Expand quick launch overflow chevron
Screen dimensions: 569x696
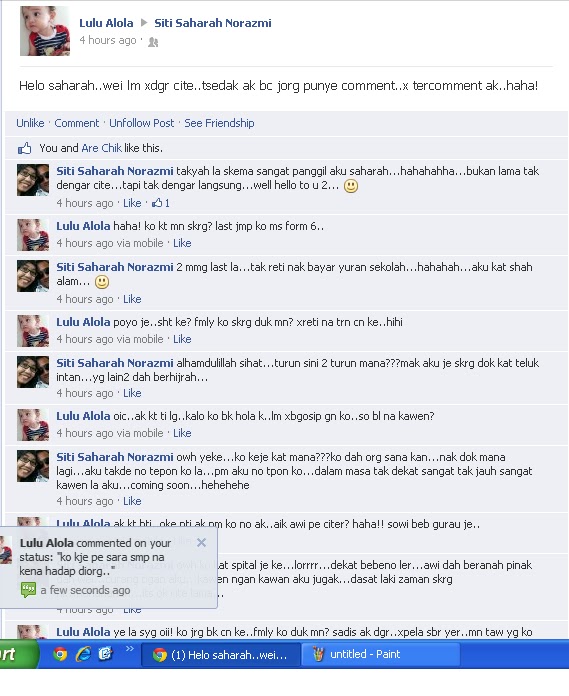tap(130, 649)
